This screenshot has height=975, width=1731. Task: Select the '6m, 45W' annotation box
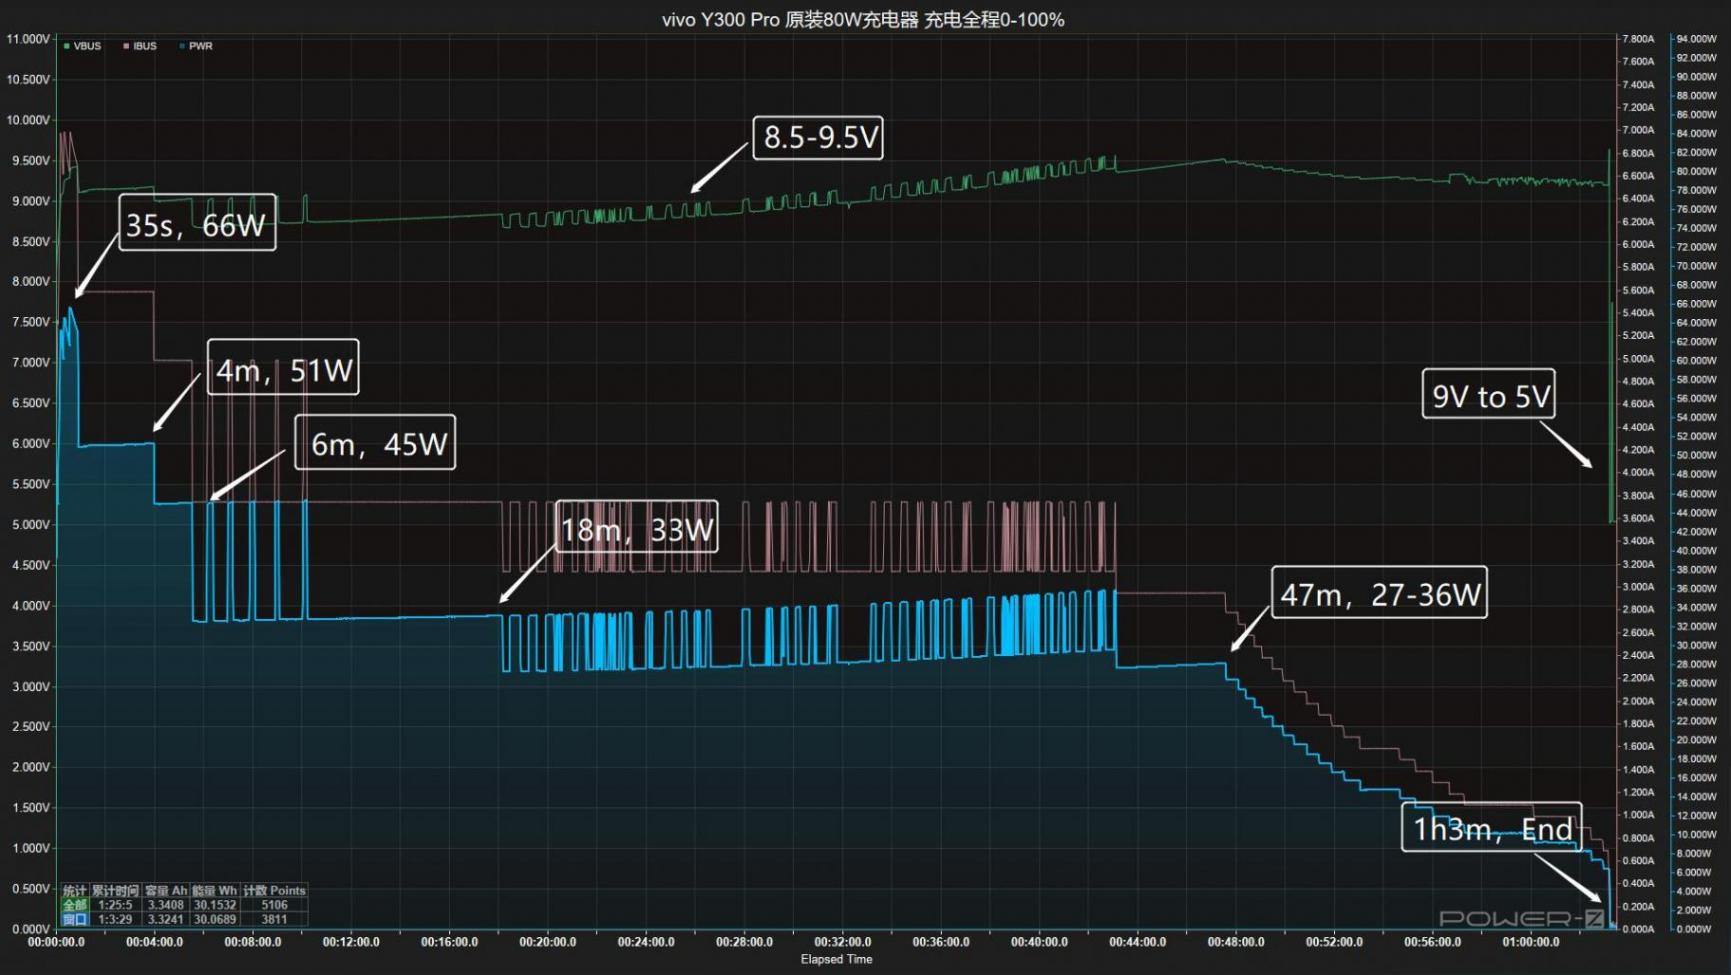[376, 443]
